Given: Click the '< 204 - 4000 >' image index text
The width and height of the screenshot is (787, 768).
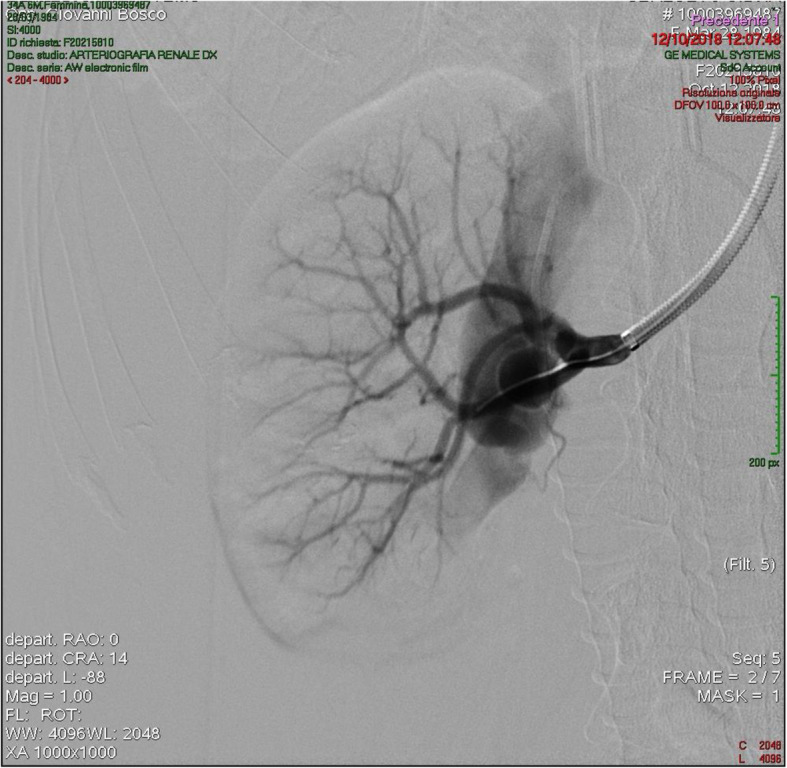Looking at the screenshot, I should point(38,80).
